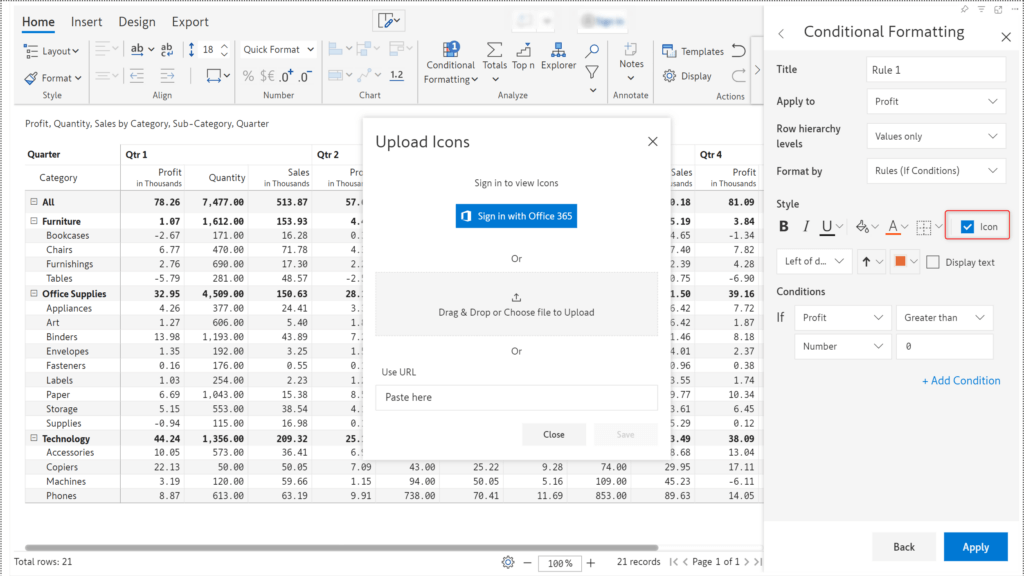Launch the Explorer tool
1024x576 pixels.
tap(558, 57)
